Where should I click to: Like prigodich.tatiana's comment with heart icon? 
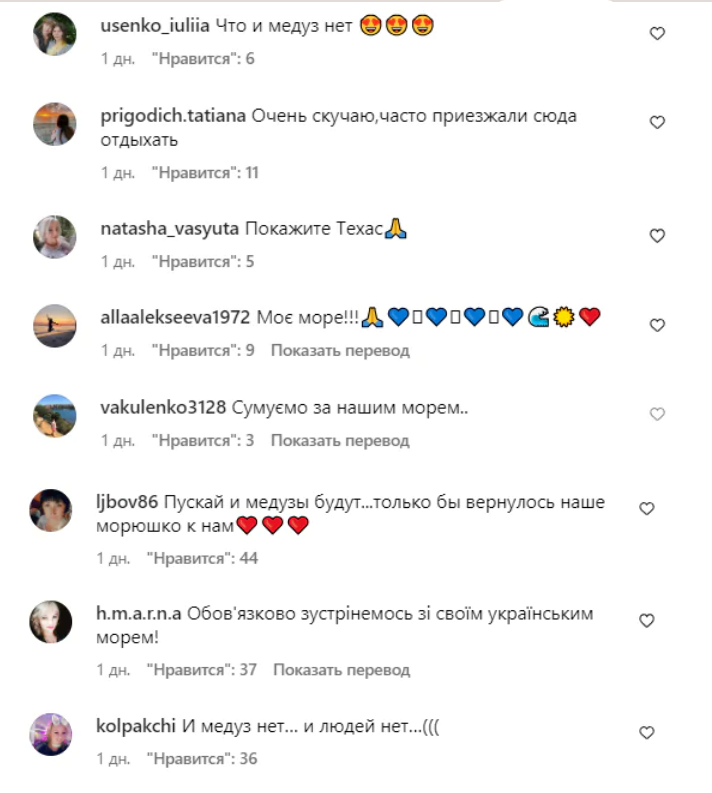coord(657,122)
